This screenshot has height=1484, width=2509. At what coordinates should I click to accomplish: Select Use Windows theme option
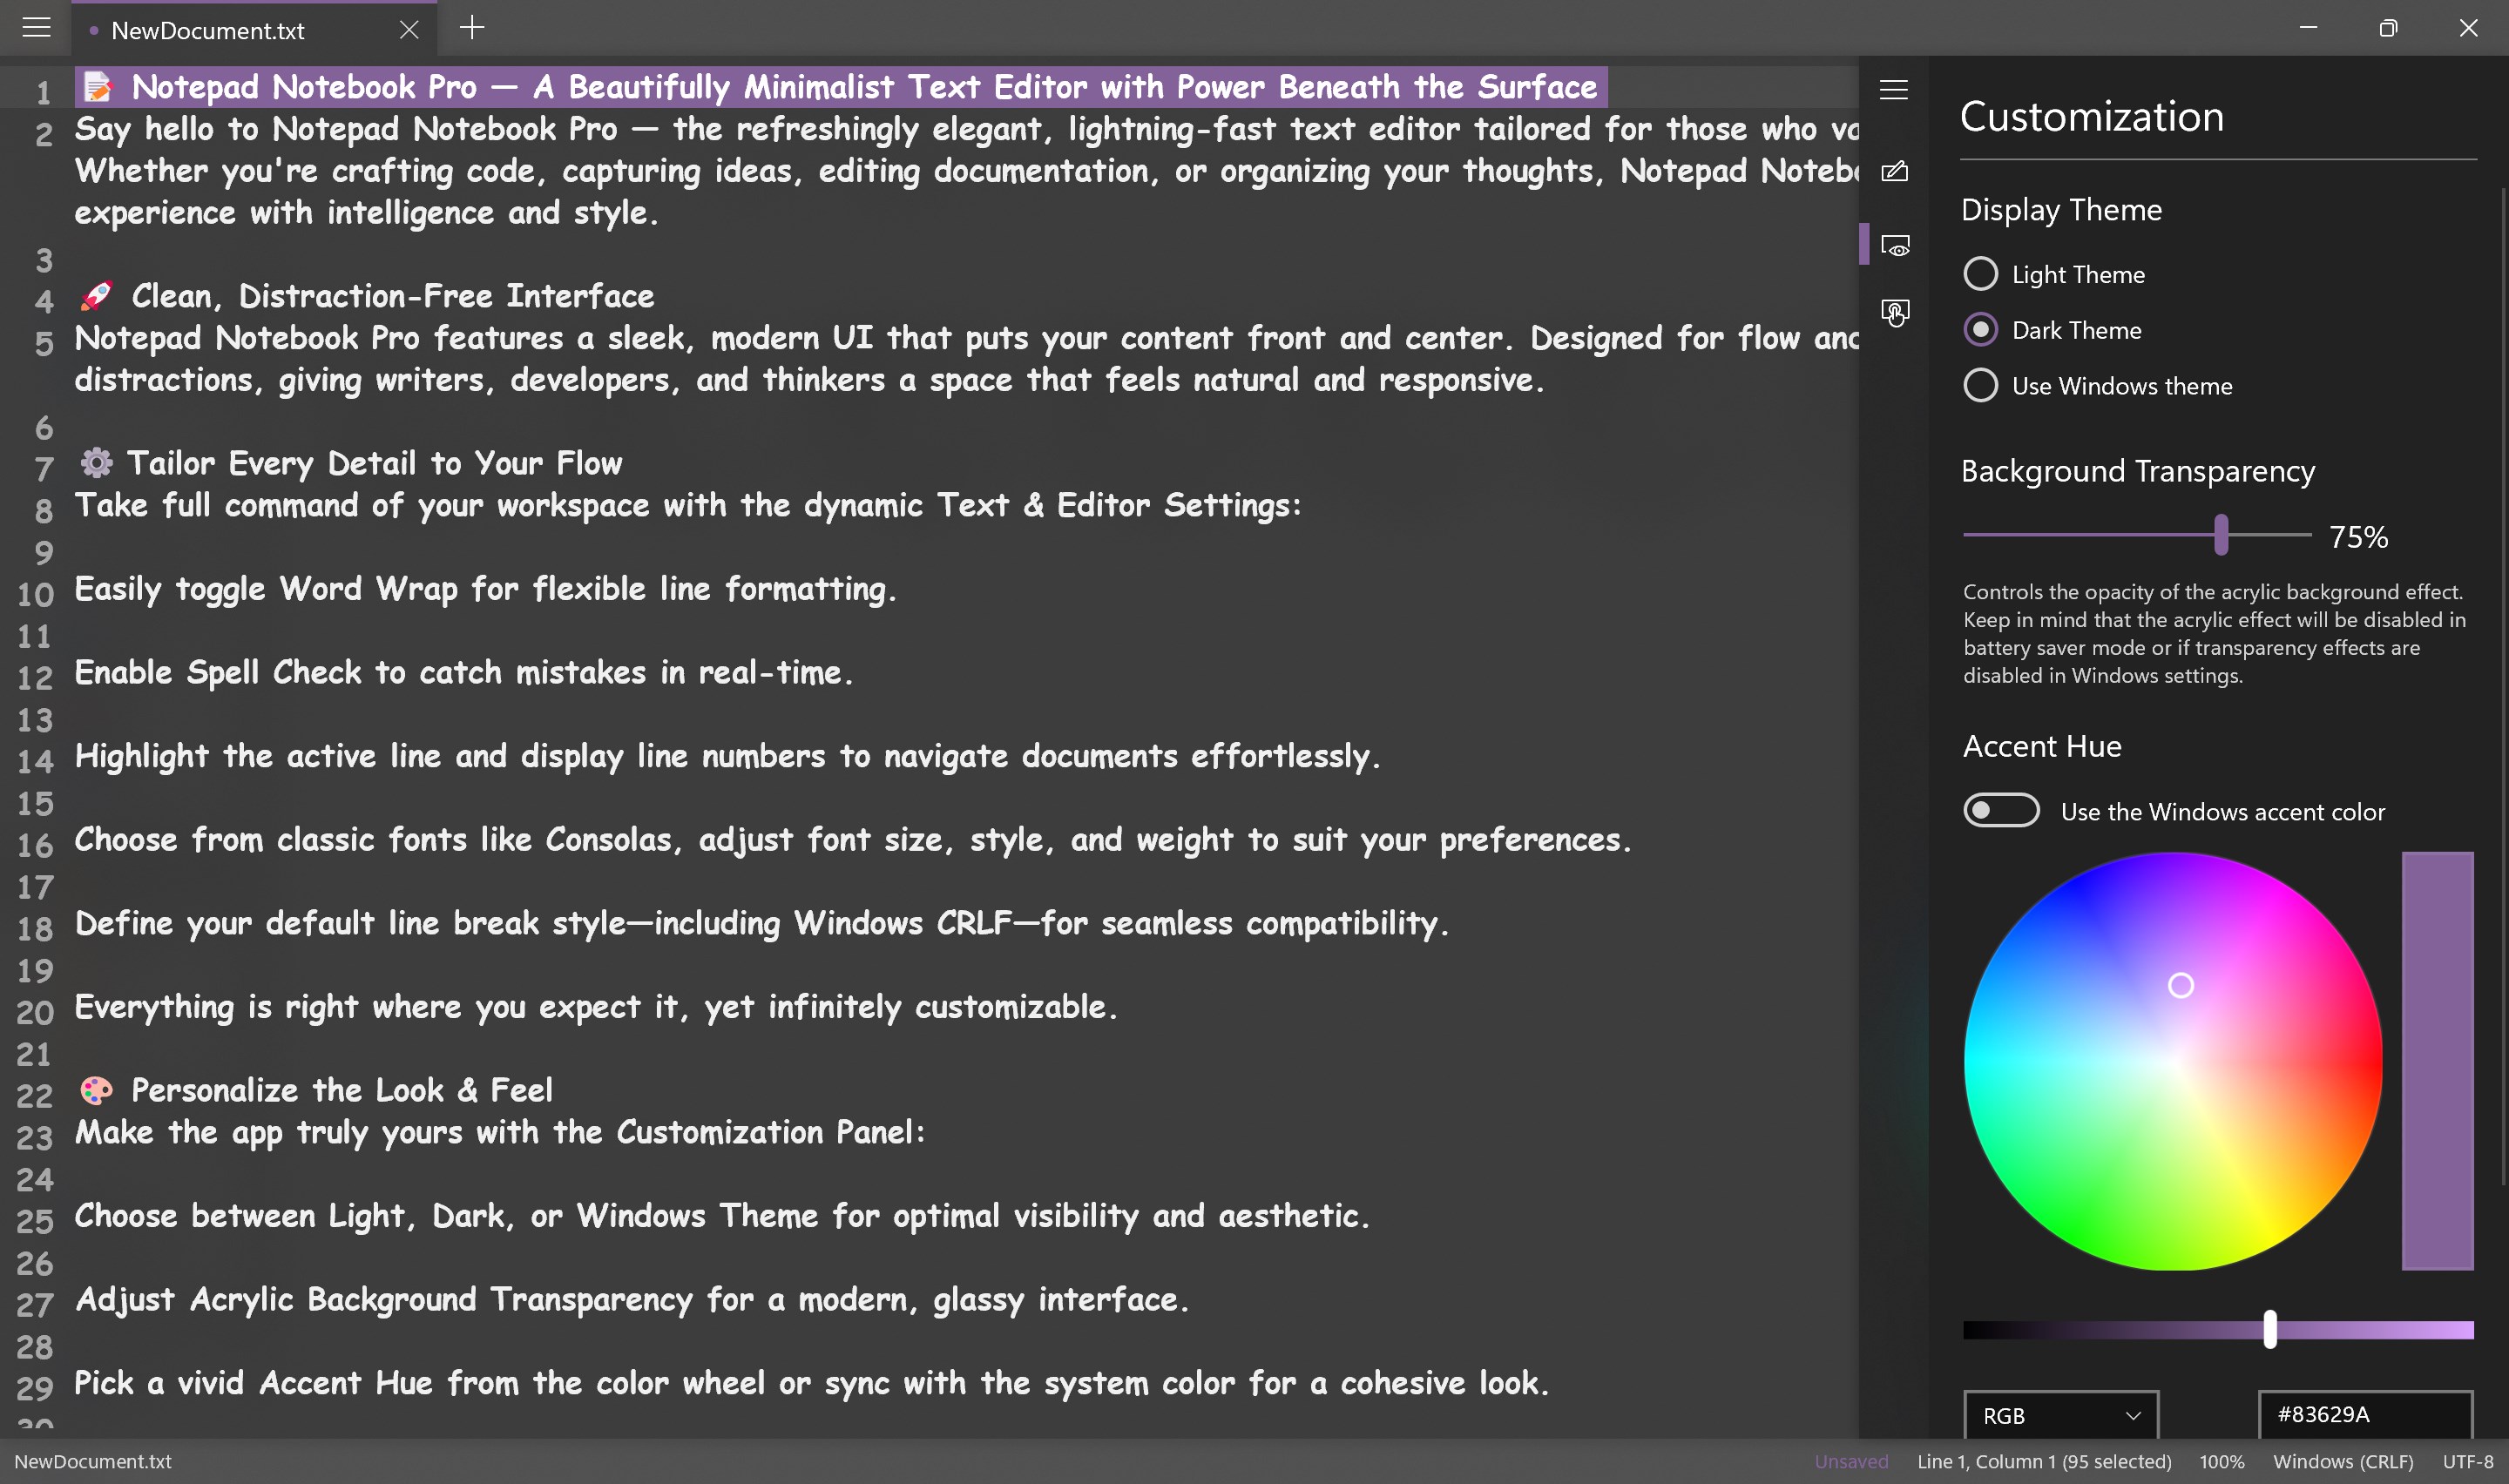click(1980, 386)
